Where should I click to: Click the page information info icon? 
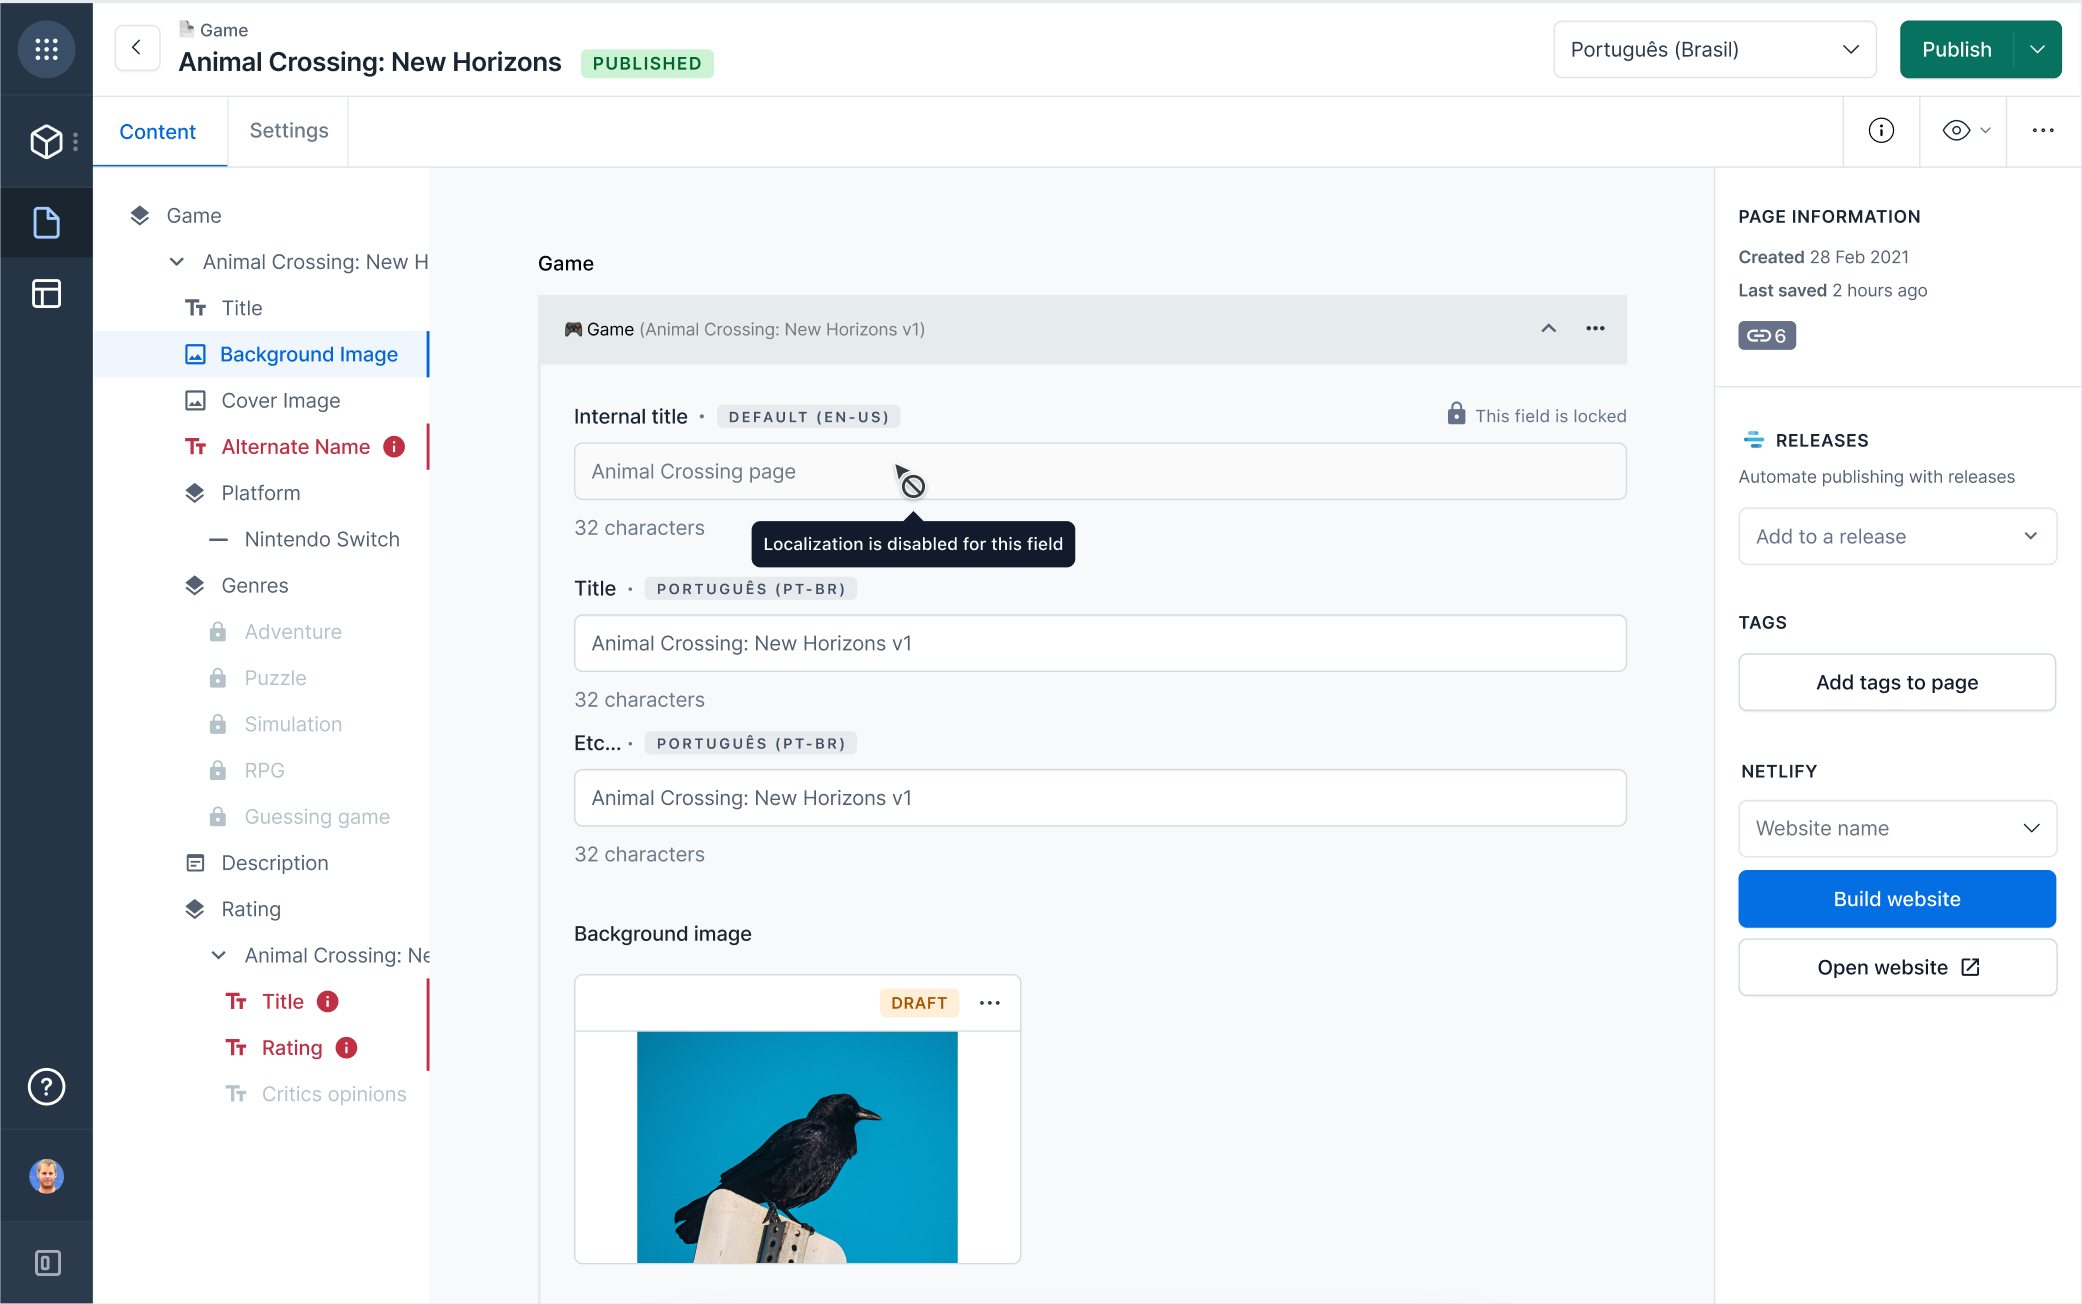[x=1881, y=131]
